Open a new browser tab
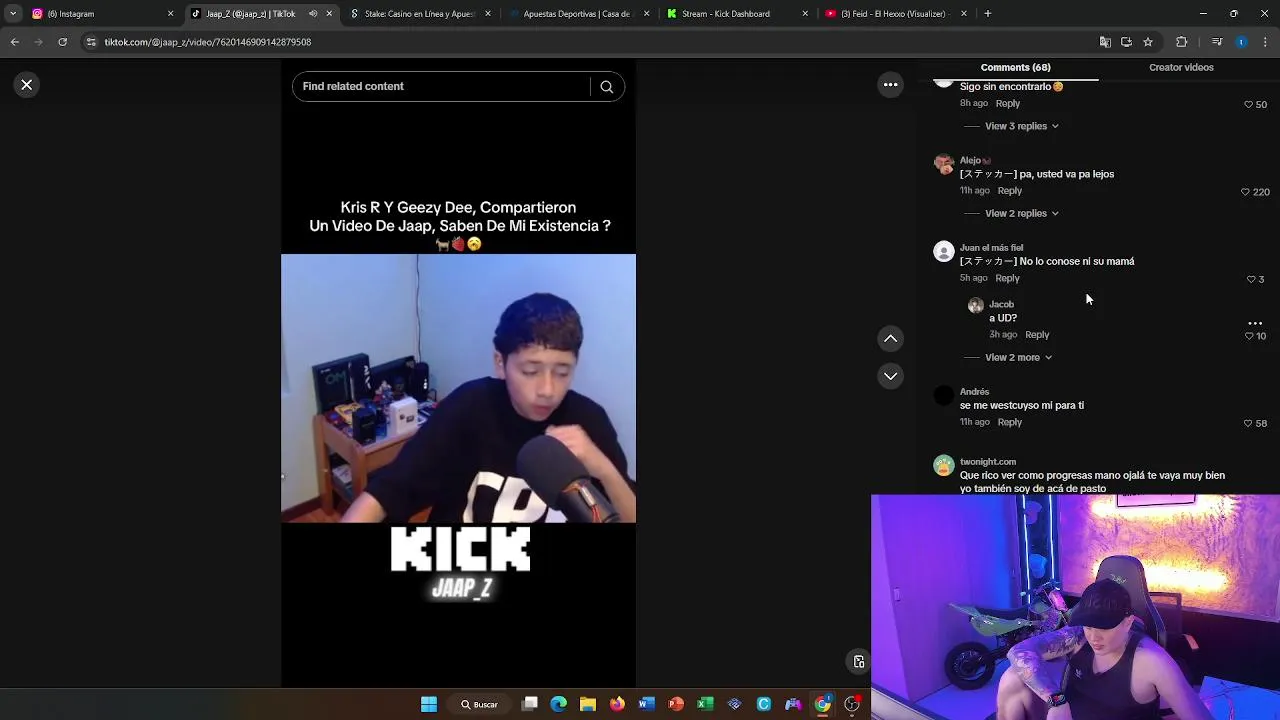The width and height of the screenshot is (1280, 720). pyautogui.click(x=987, y=14)
